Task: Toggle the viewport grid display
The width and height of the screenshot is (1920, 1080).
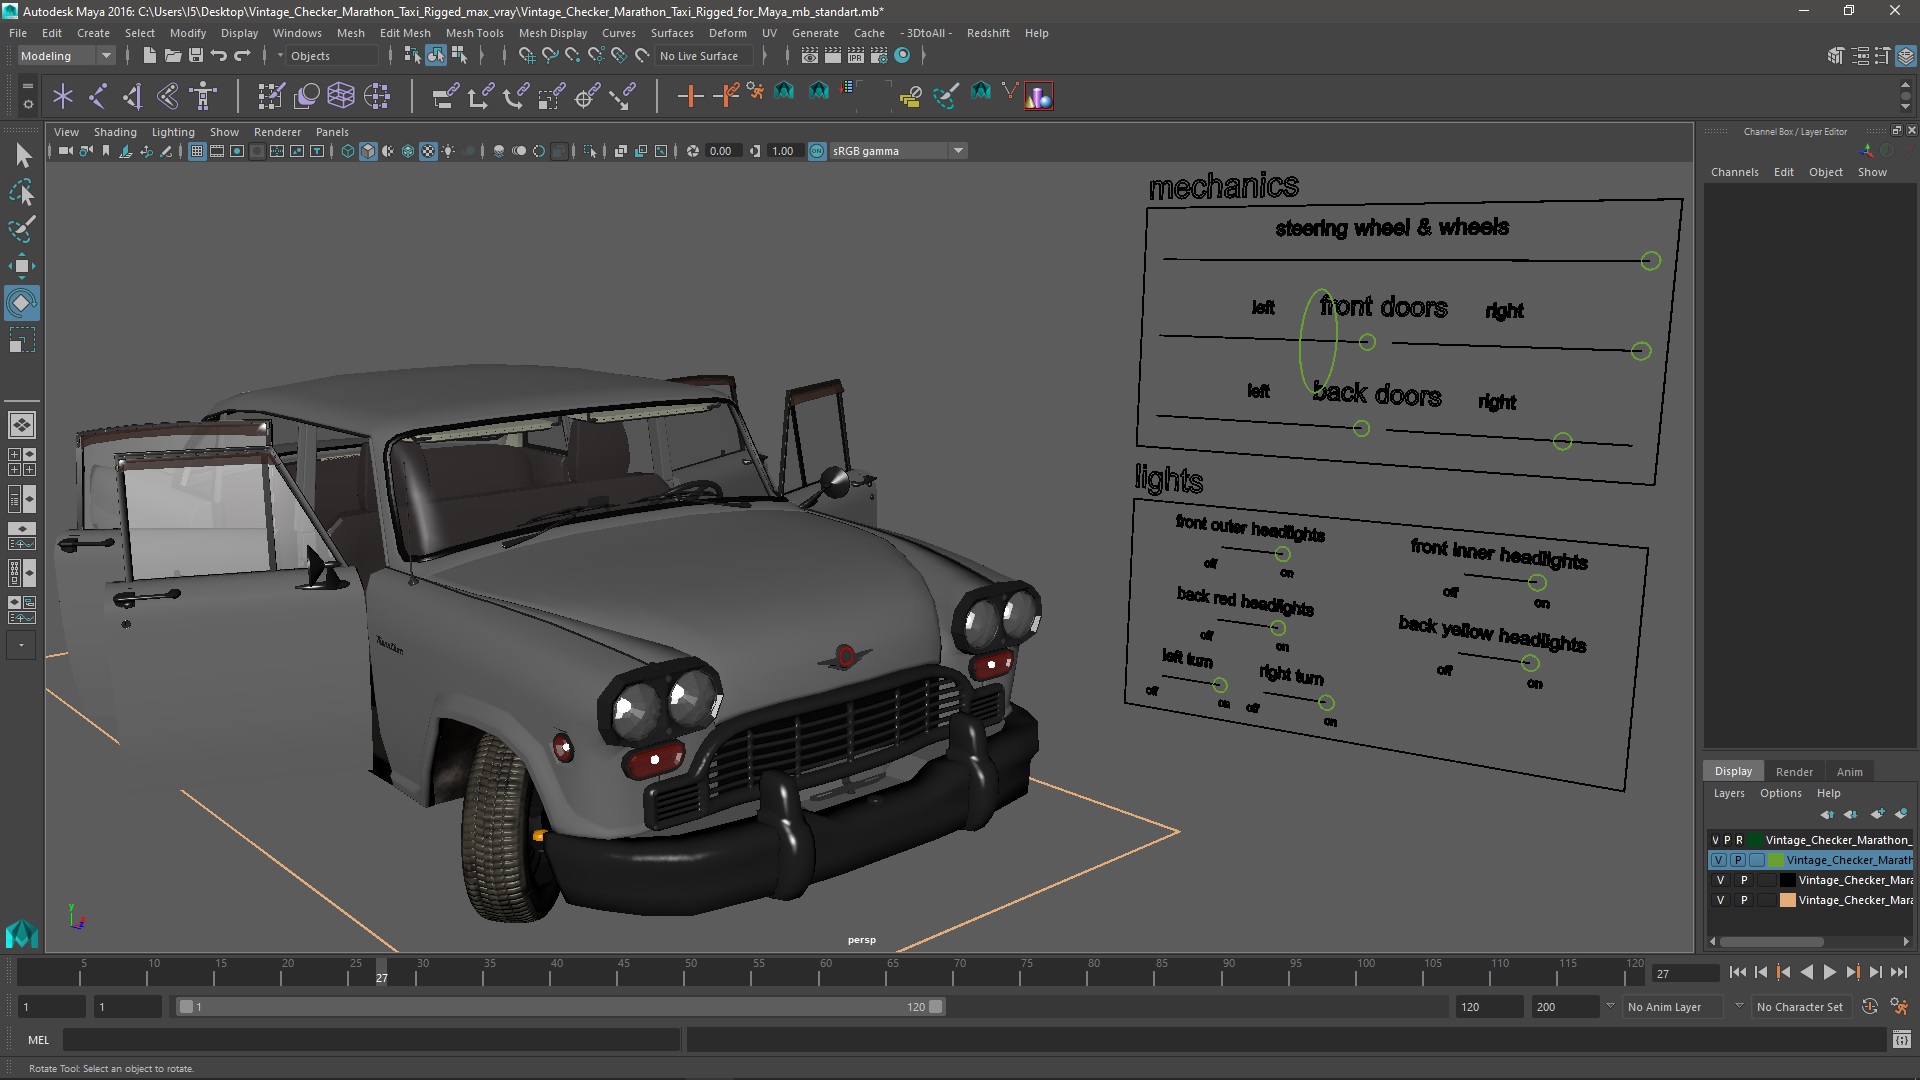Action: pos(197,151)
